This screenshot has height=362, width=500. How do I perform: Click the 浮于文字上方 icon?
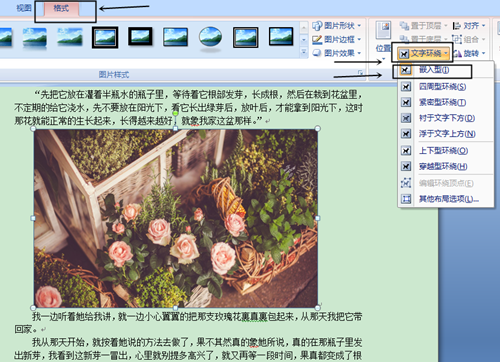tap(406, 134)
